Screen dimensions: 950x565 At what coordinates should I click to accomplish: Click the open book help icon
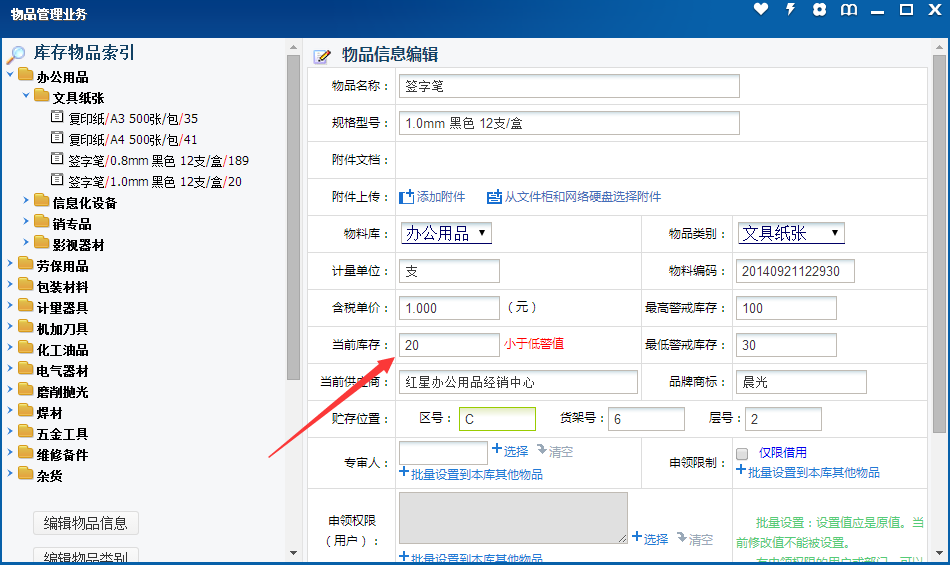tap(849, 10)
